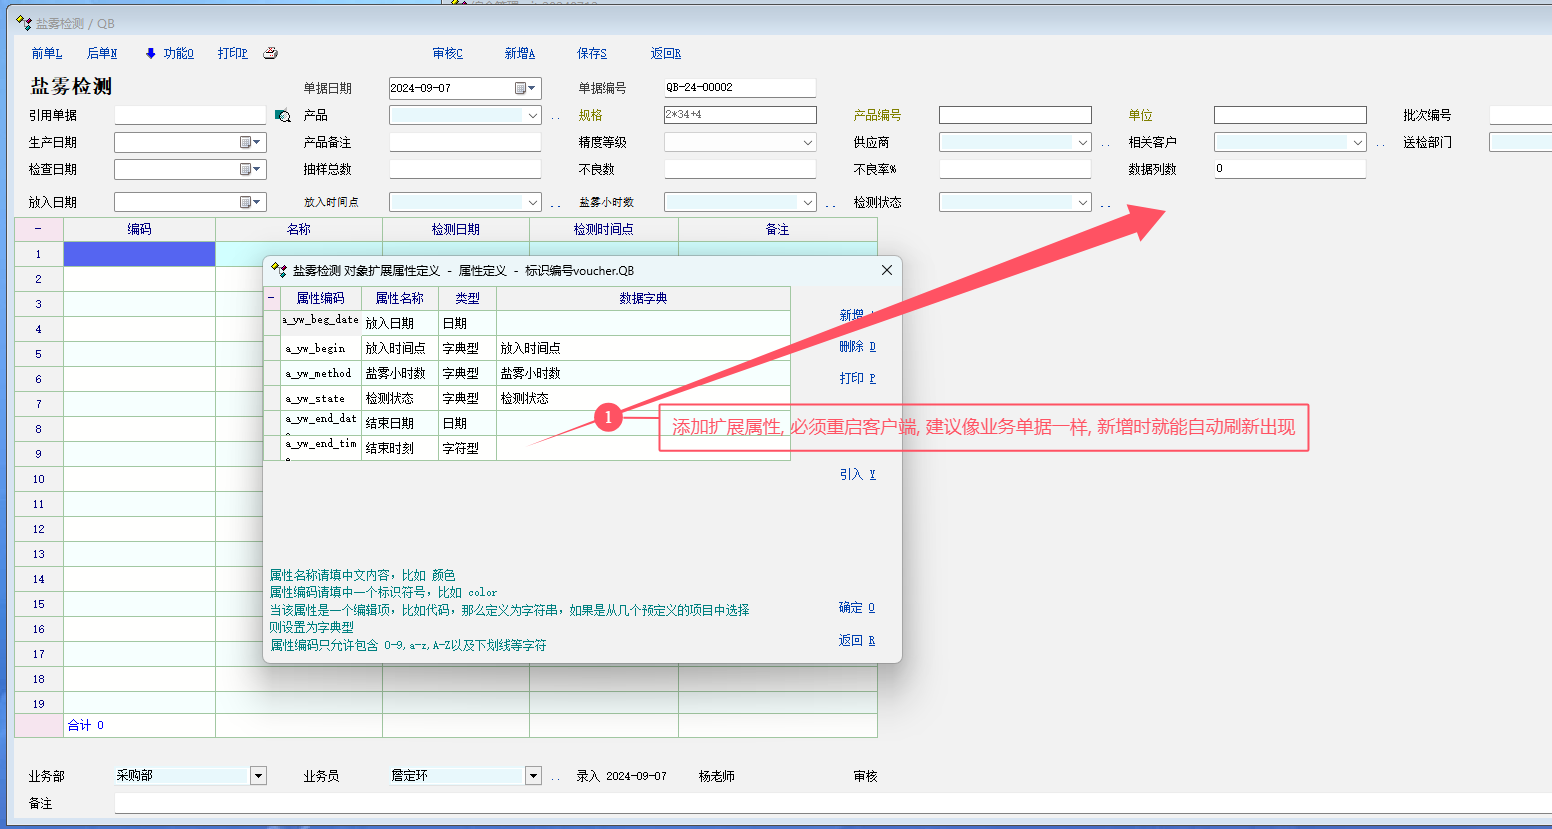This screenshot has width=1552, height=829.
Task: Open the 盐雾小时数 dropdown
Action: [807, 203]
